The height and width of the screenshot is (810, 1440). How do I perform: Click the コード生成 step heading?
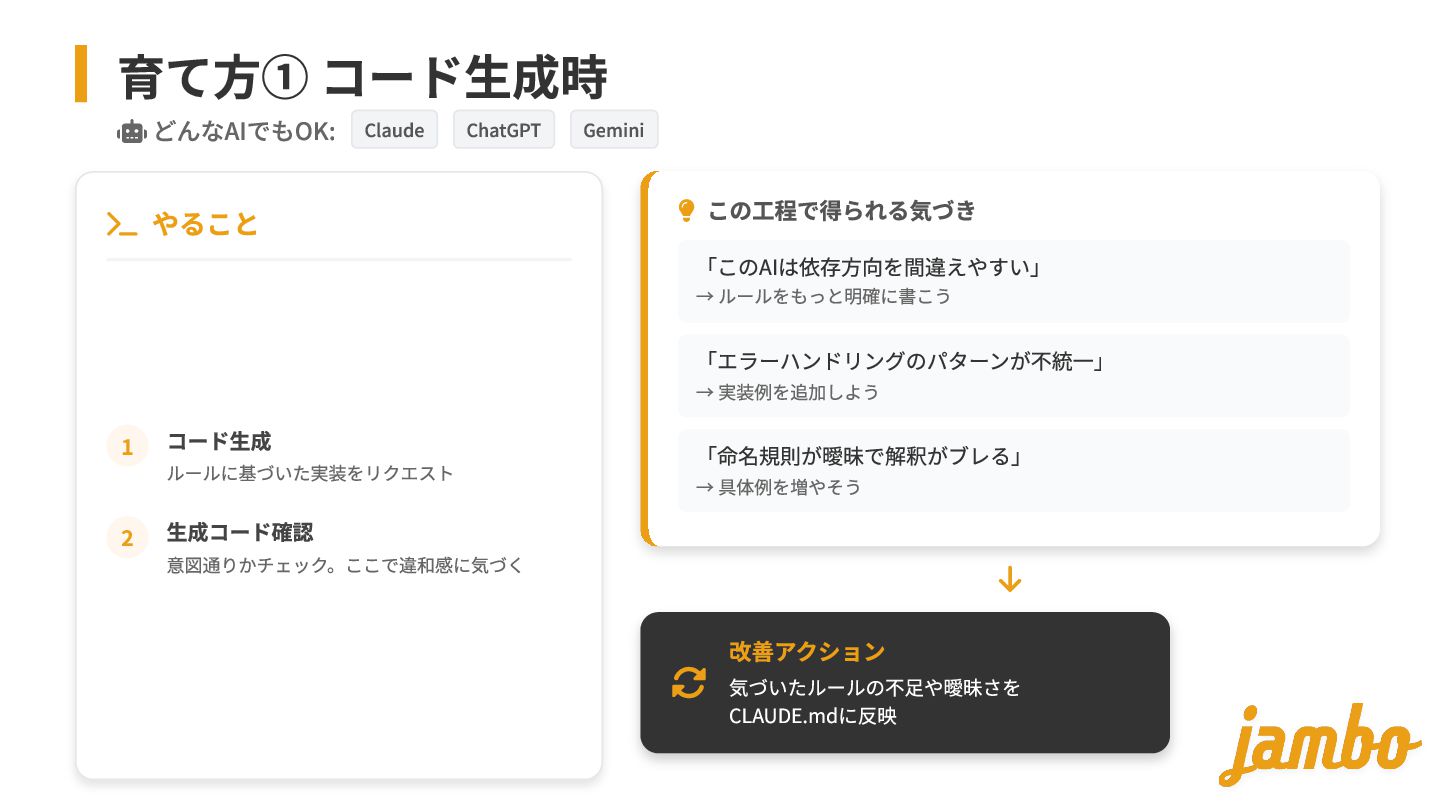pyautogui.click(x=219, y=441)
